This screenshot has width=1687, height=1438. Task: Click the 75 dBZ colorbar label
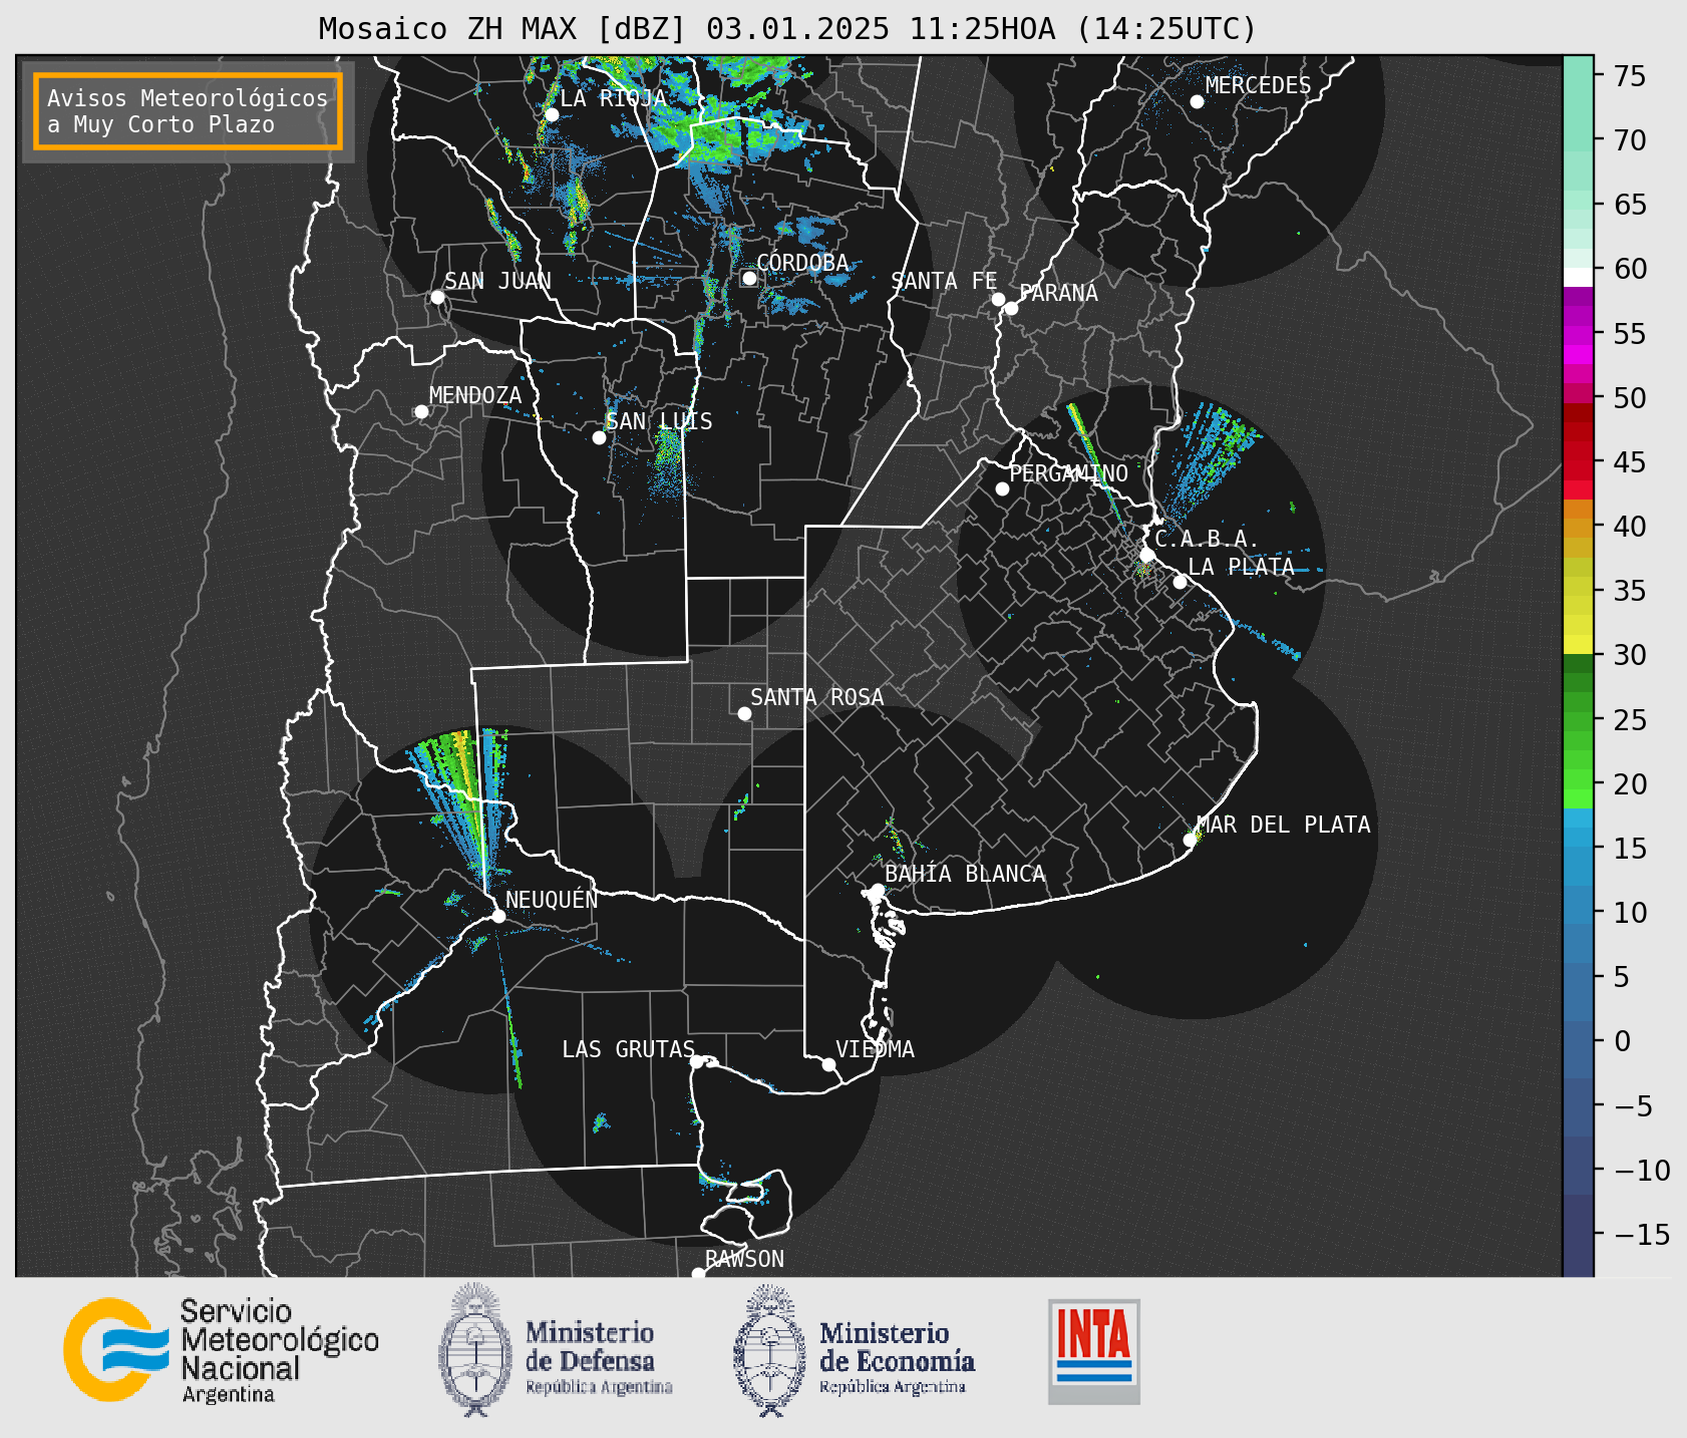(1629, 76)
